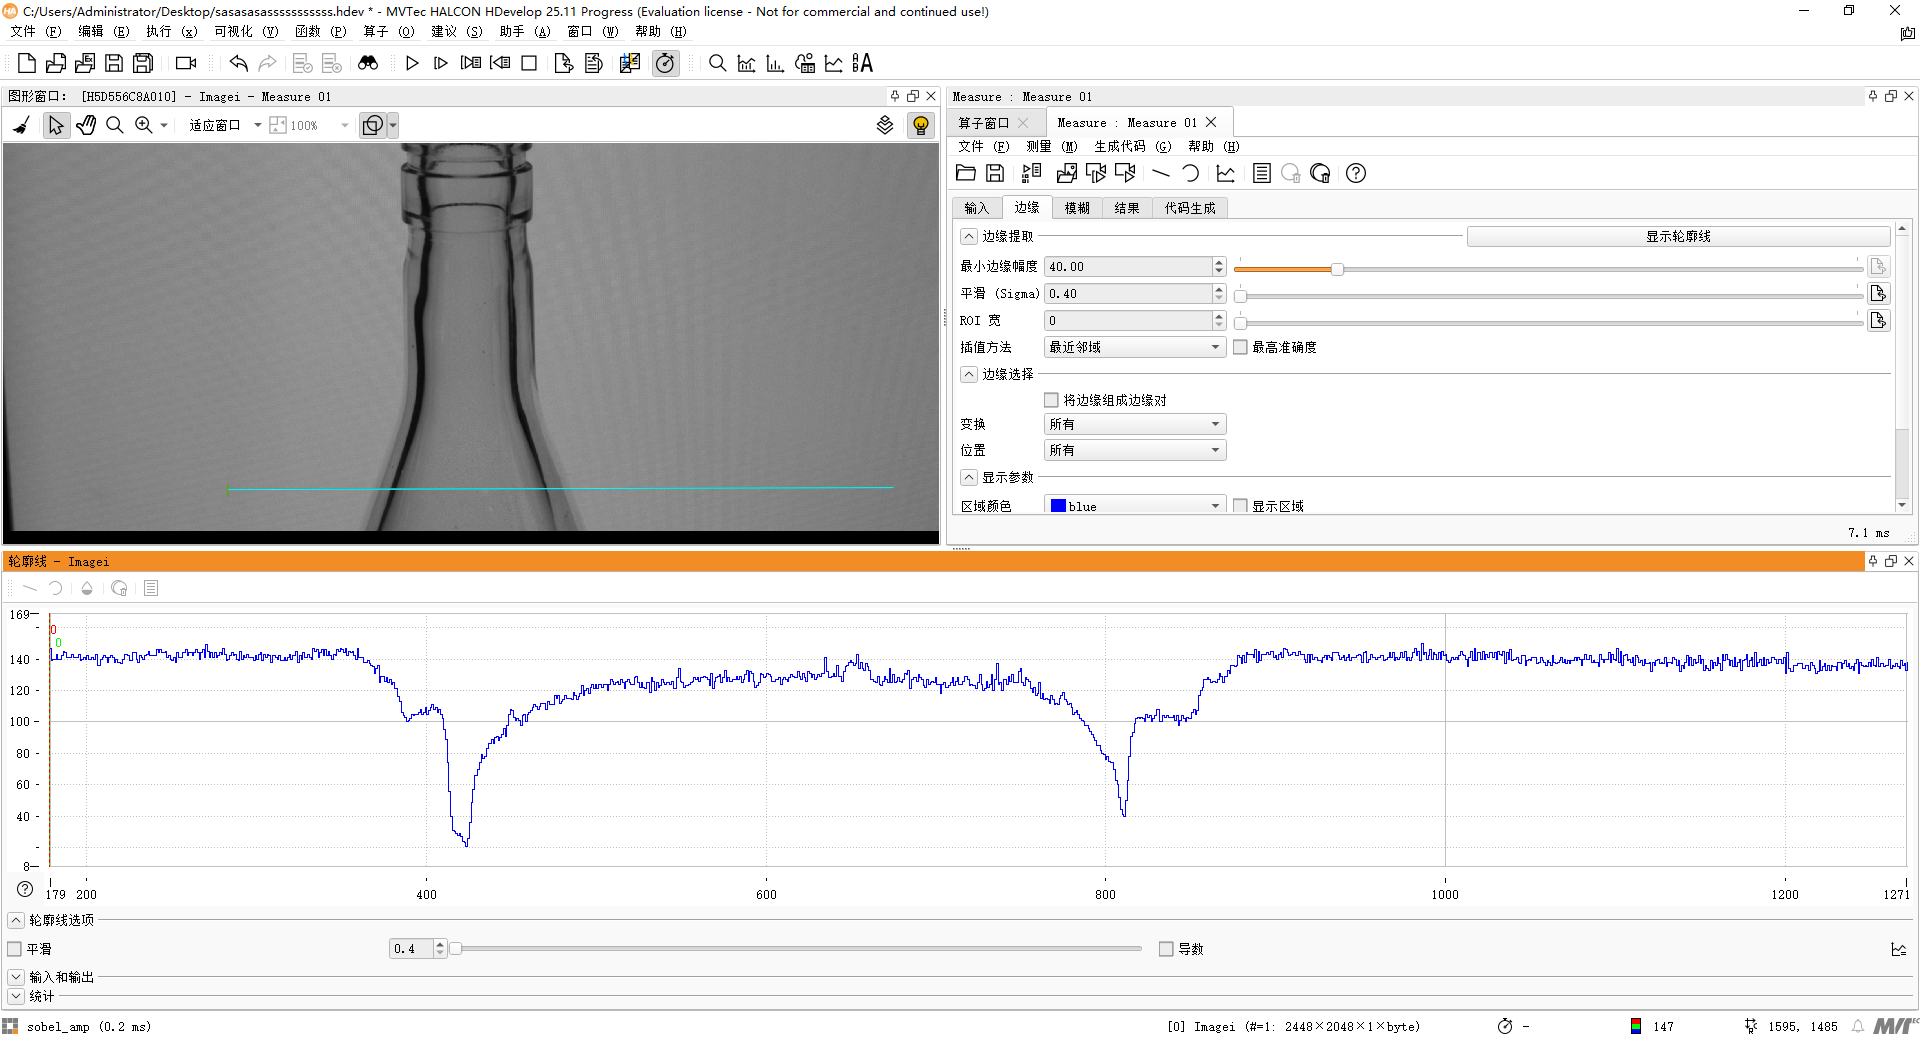Image resolution: width=1920 pixels, height=1040 pixels.
Task: Select the hand pan tool
Action: point(86,125)
